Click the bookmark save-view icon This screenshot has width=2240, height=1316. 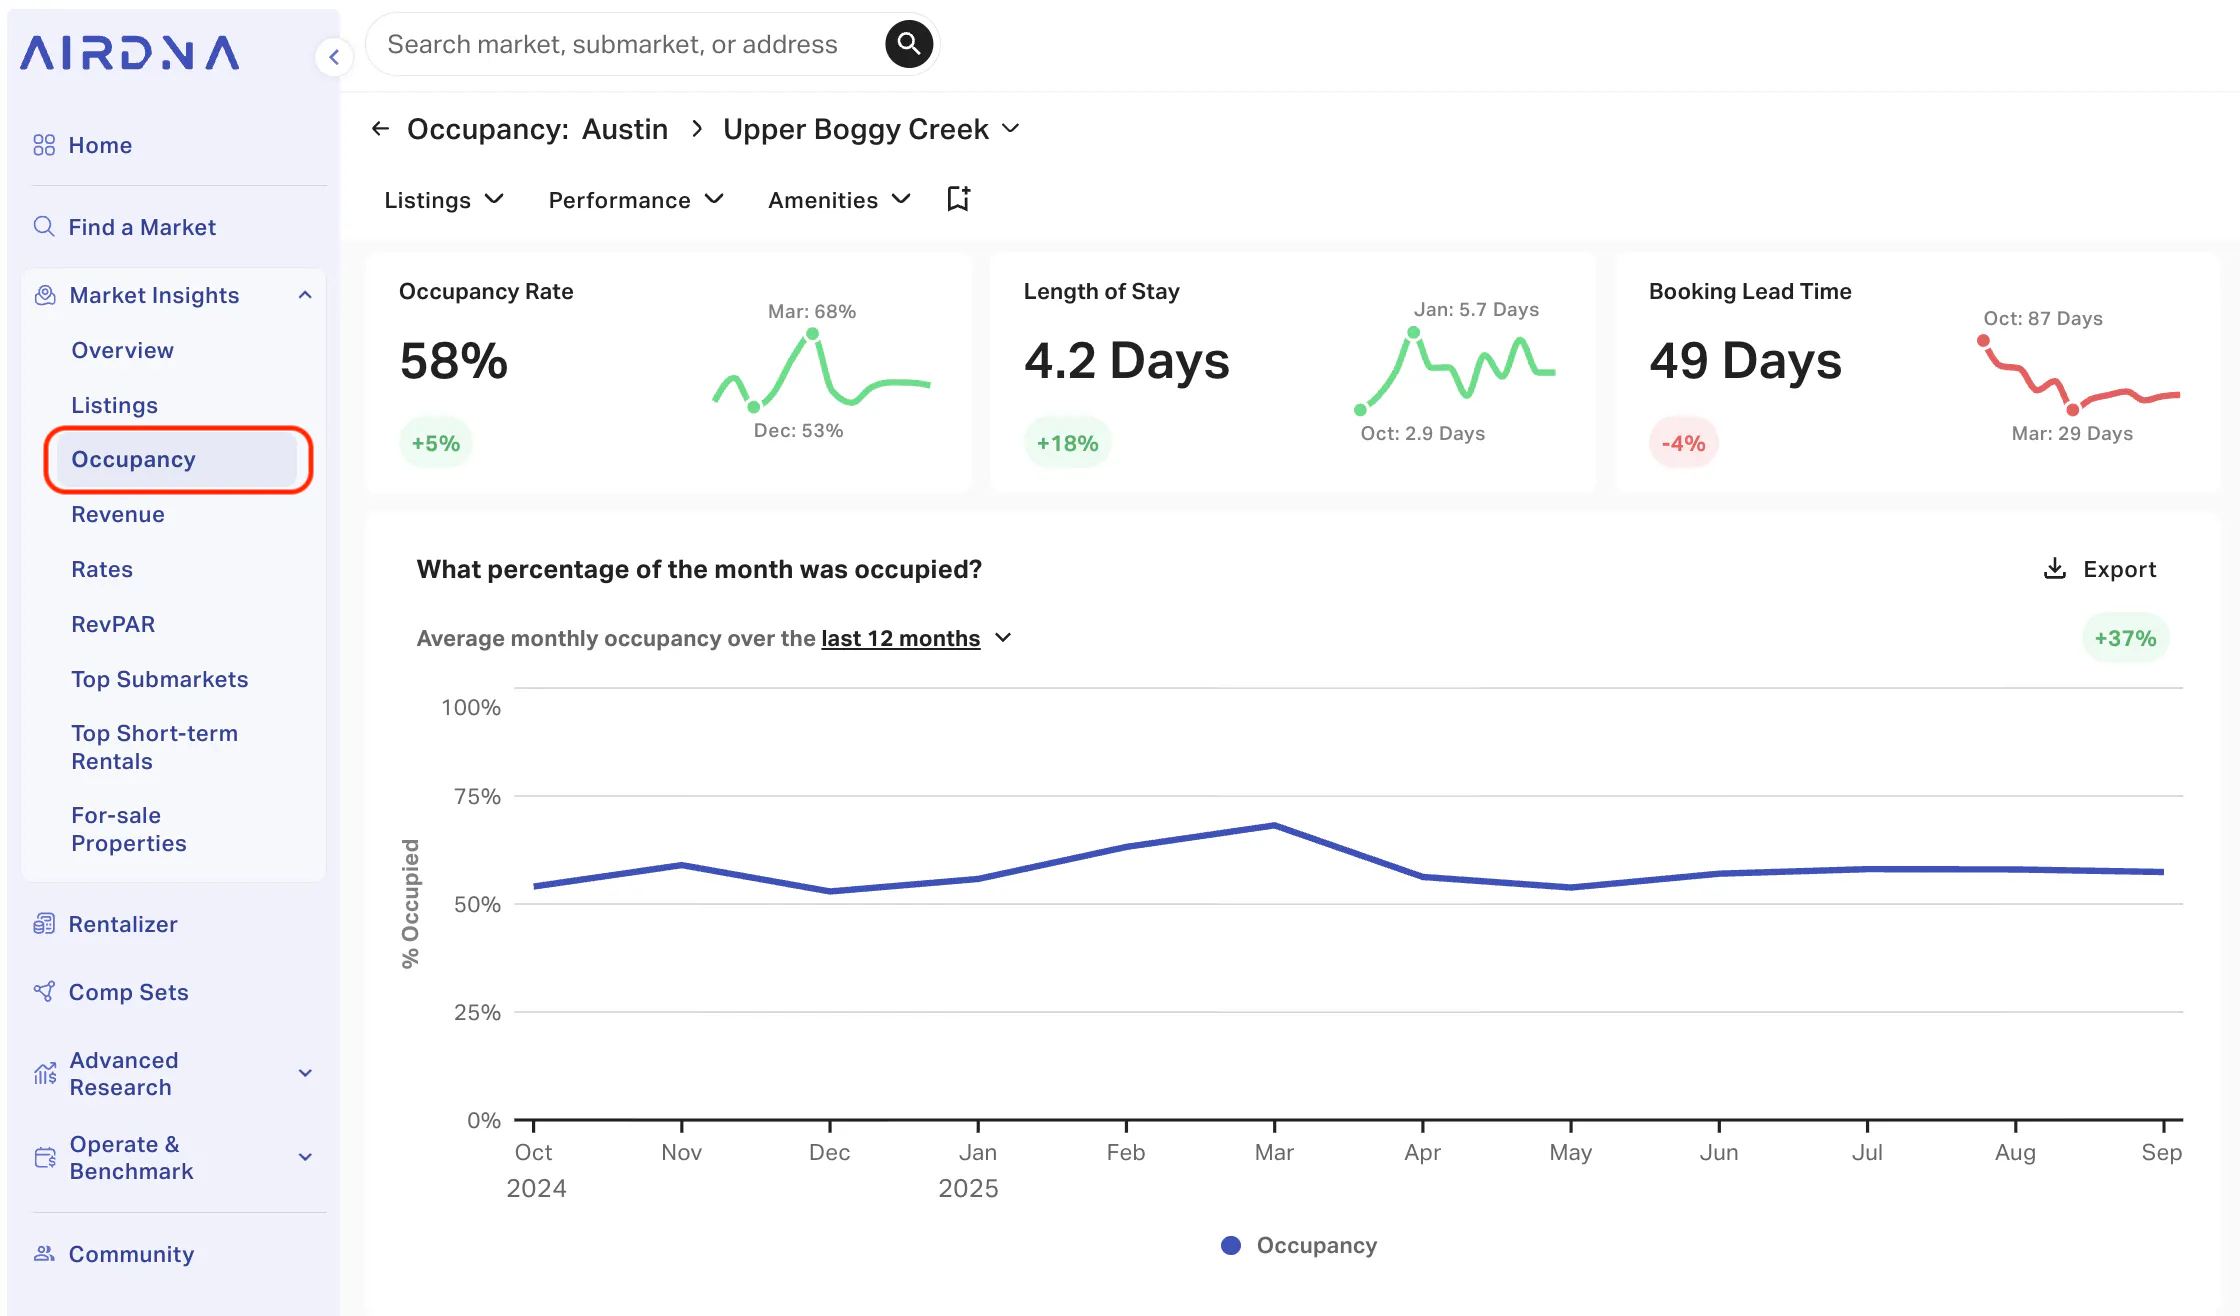(x=958, y=199)
